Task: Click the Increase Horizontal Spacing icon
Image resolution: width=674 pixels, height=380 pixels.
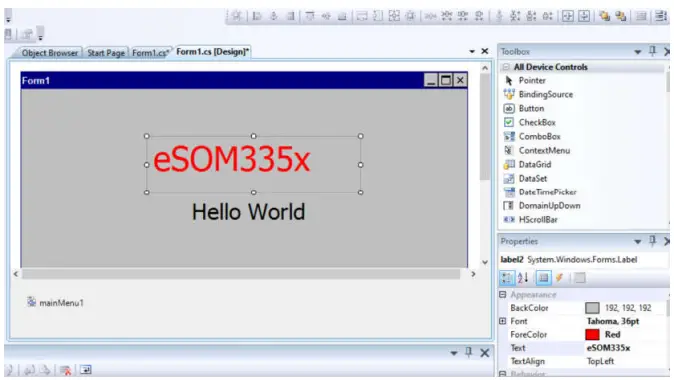Action: point(447,16)
